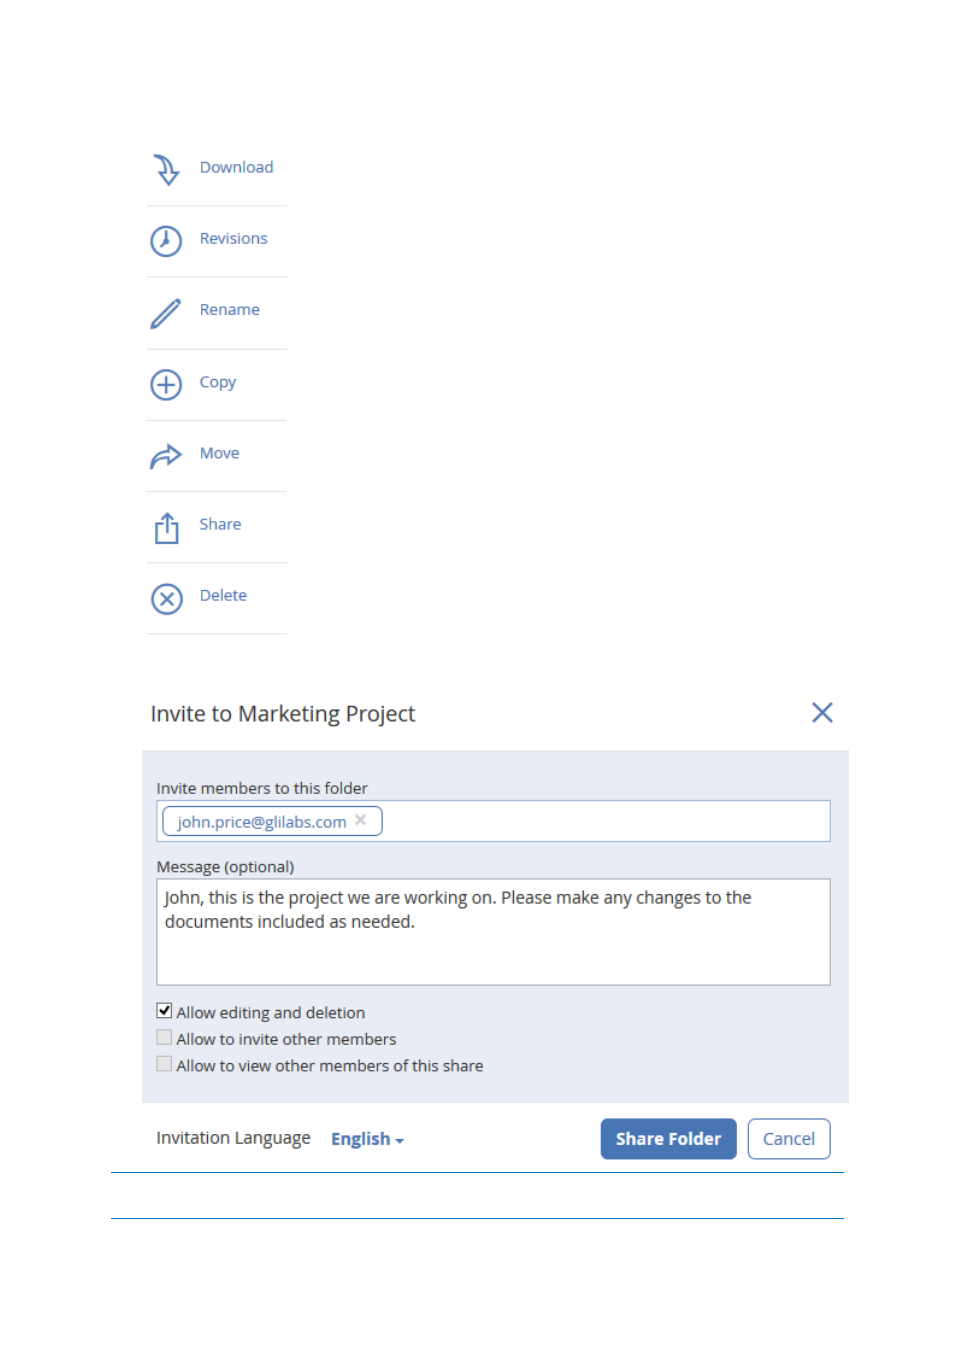Open Revisions via the clock icon
The height and width of the screenshot is (1350, 955).
[x=166, y=241]
